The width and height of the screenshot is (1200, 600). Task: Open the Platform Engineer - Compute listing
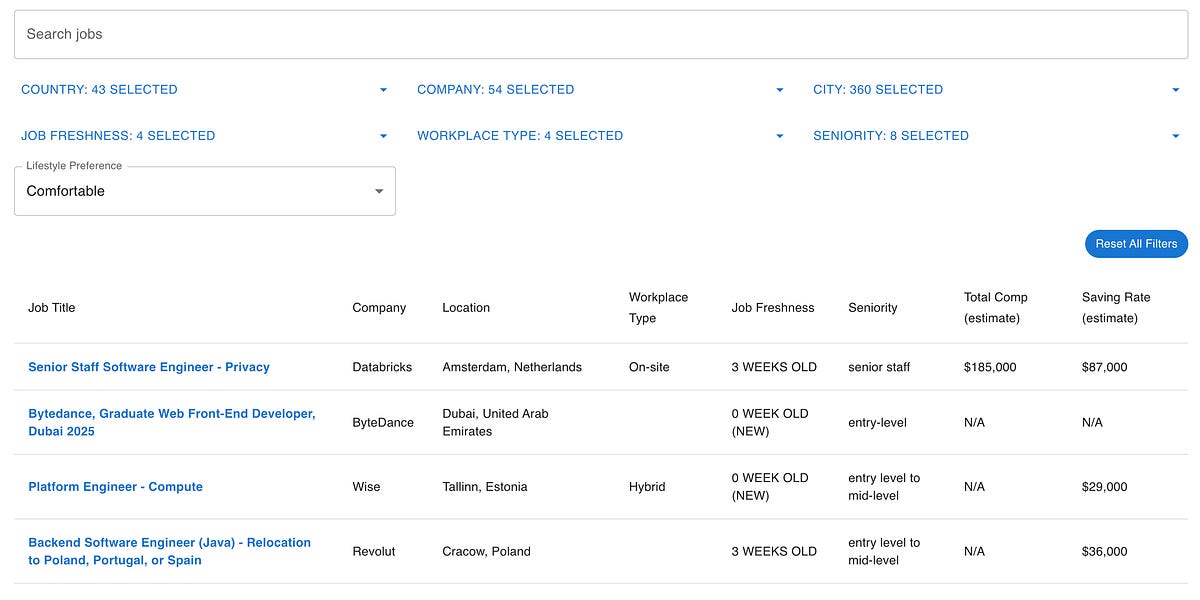point(115,487)
